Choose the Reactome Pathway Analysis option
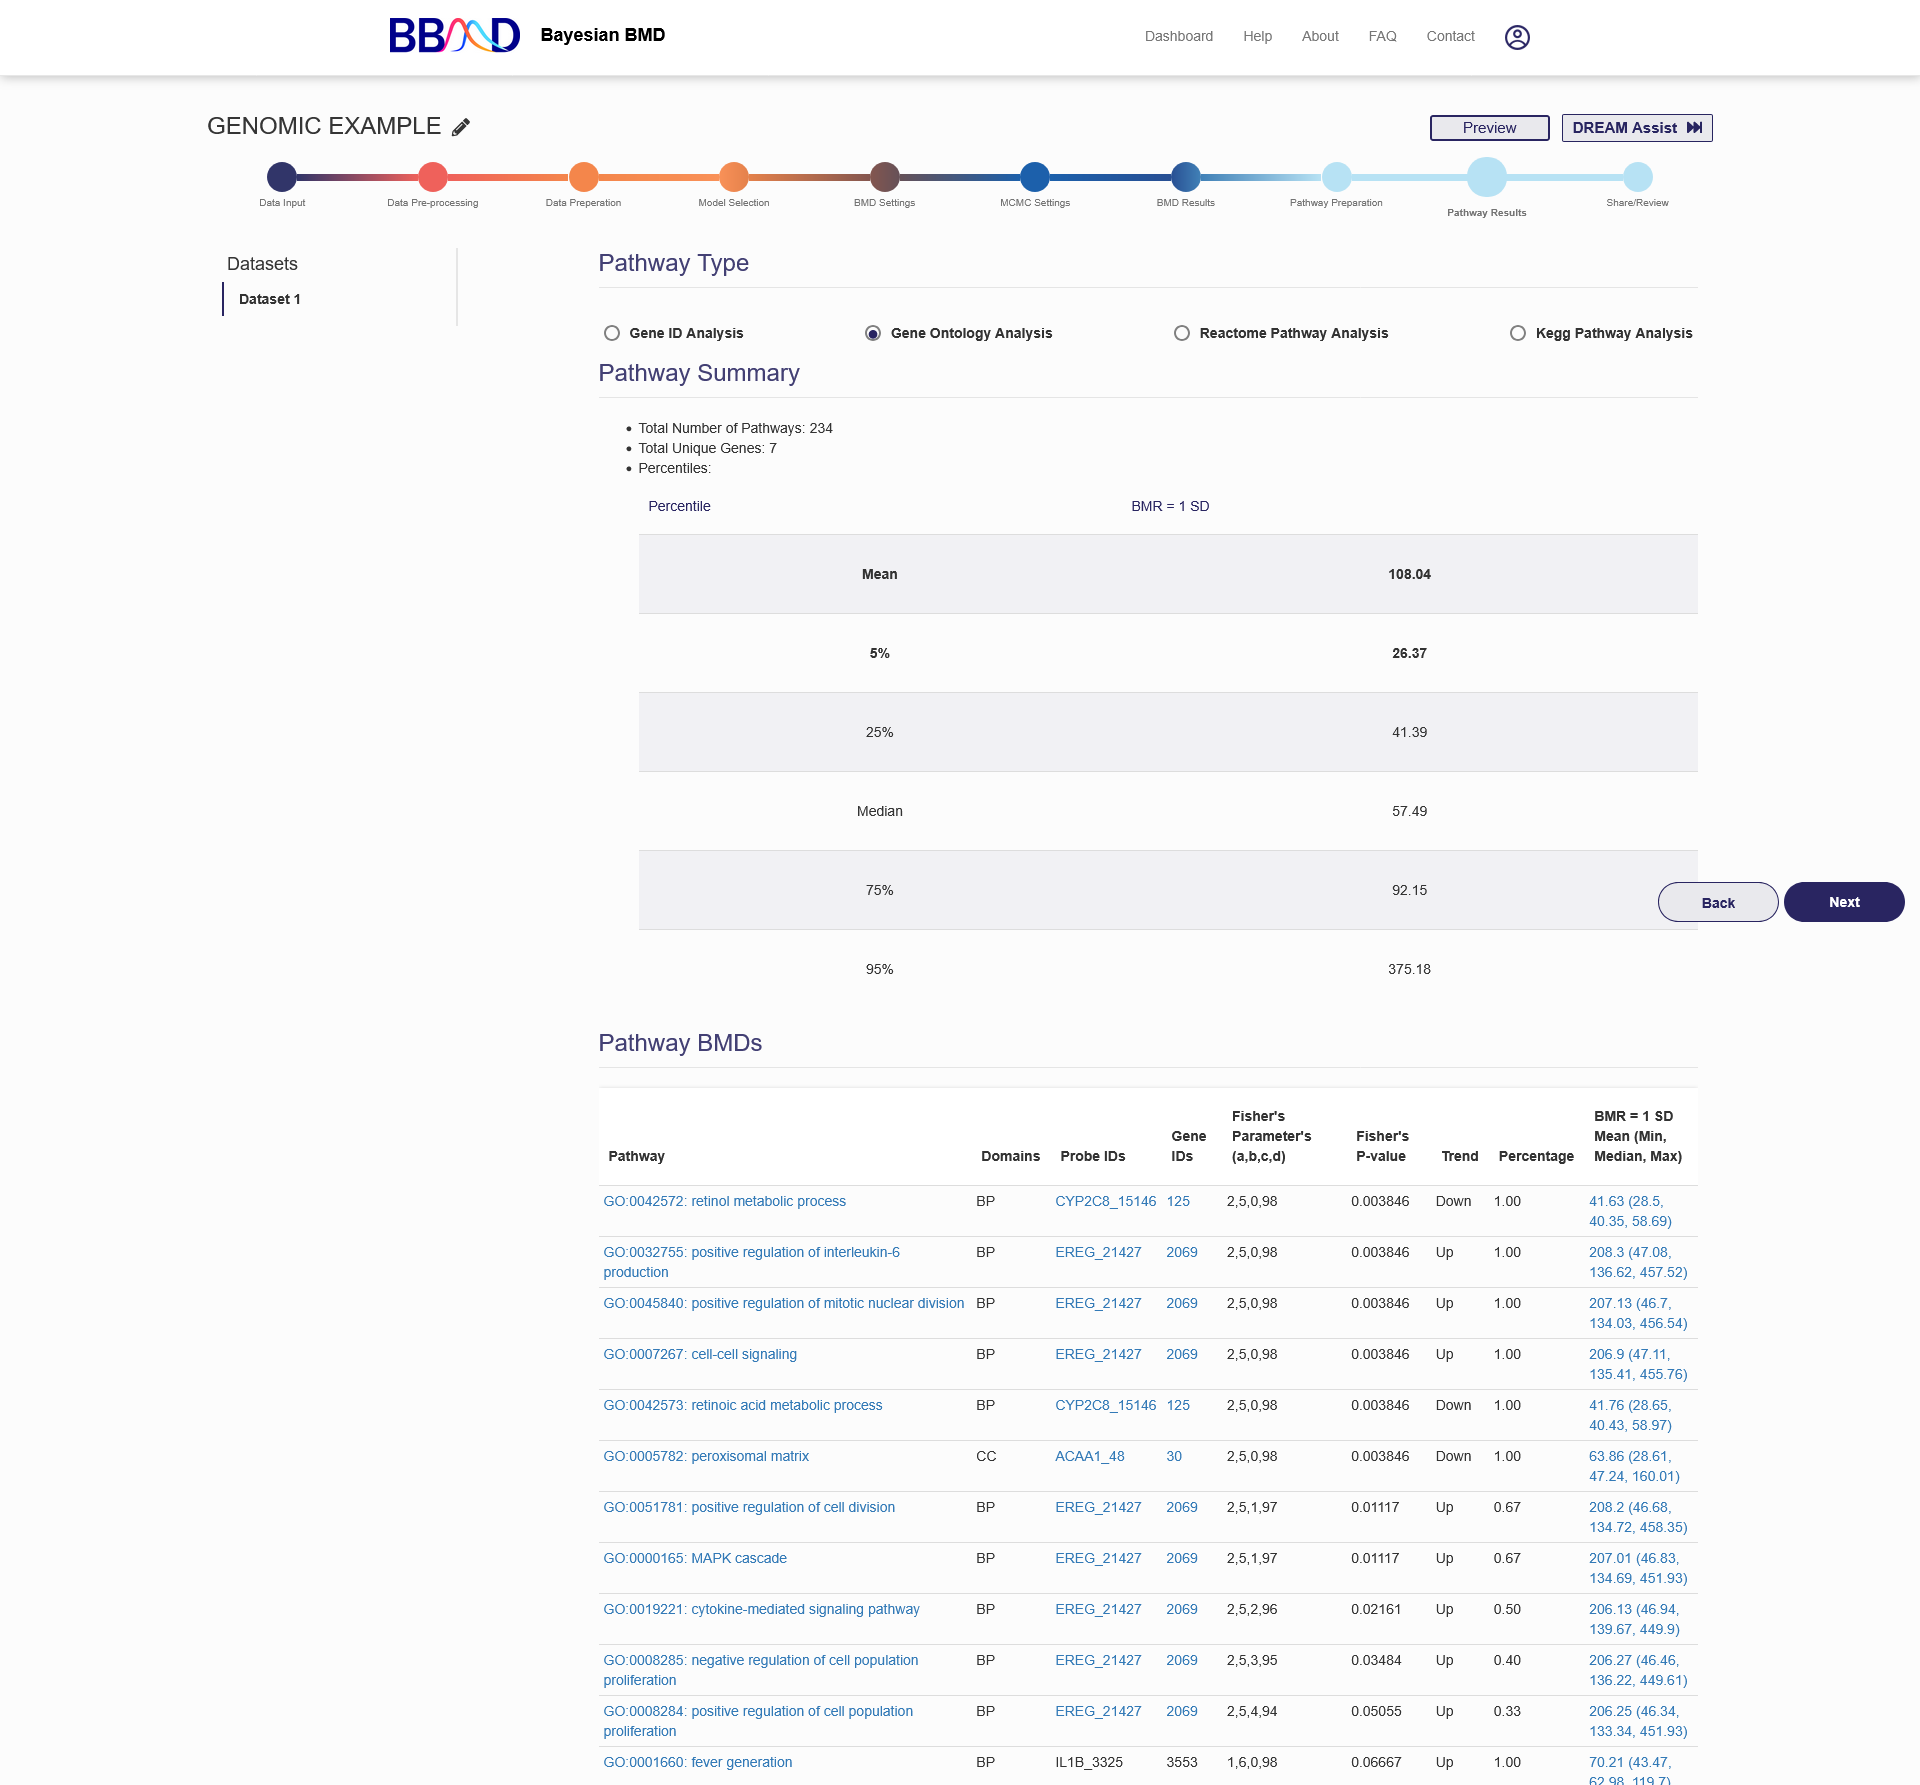Viewport: 1920px width, 1785px height. point(1182,333)
